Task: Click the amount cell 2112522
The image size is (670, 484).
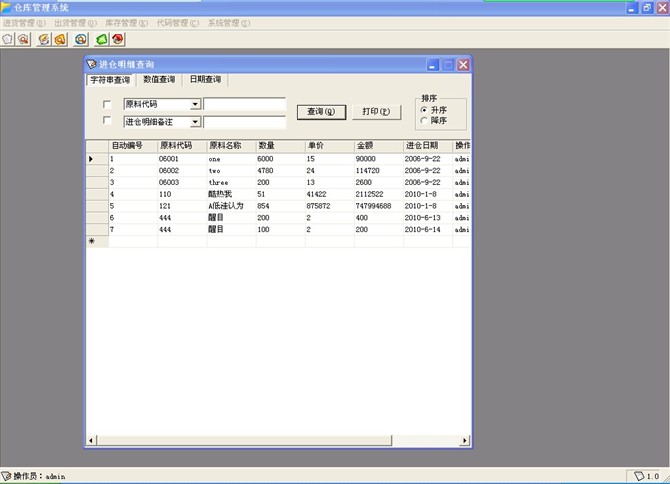Action: point(379,194)
